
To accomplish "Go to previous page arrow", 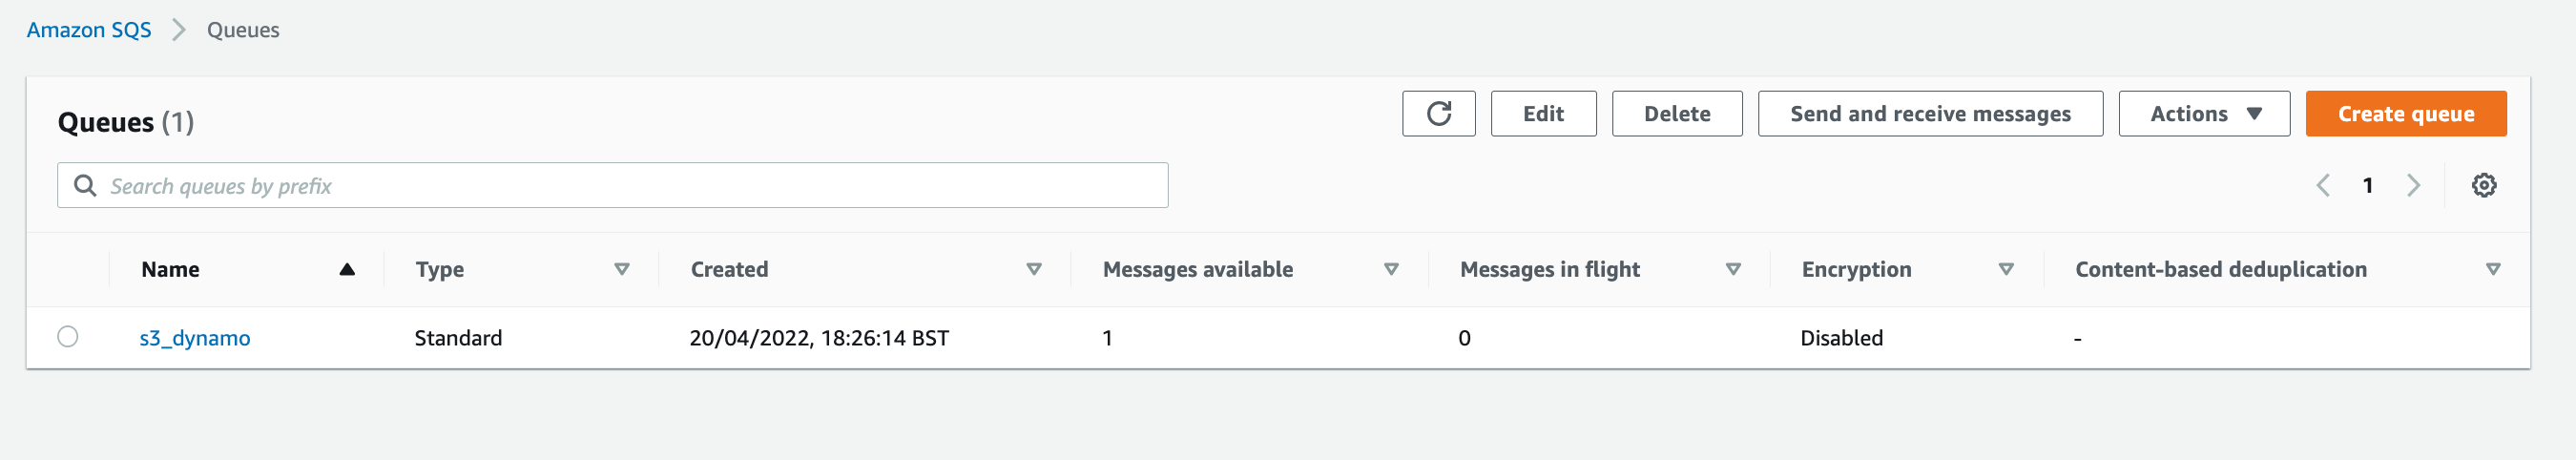I will coord(2322,185).
